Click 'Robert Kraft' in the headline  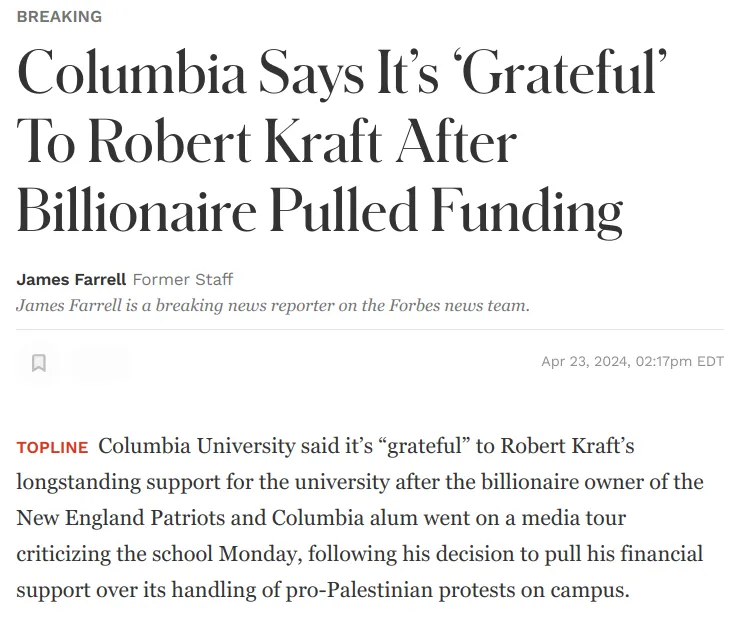coord(236,141)
